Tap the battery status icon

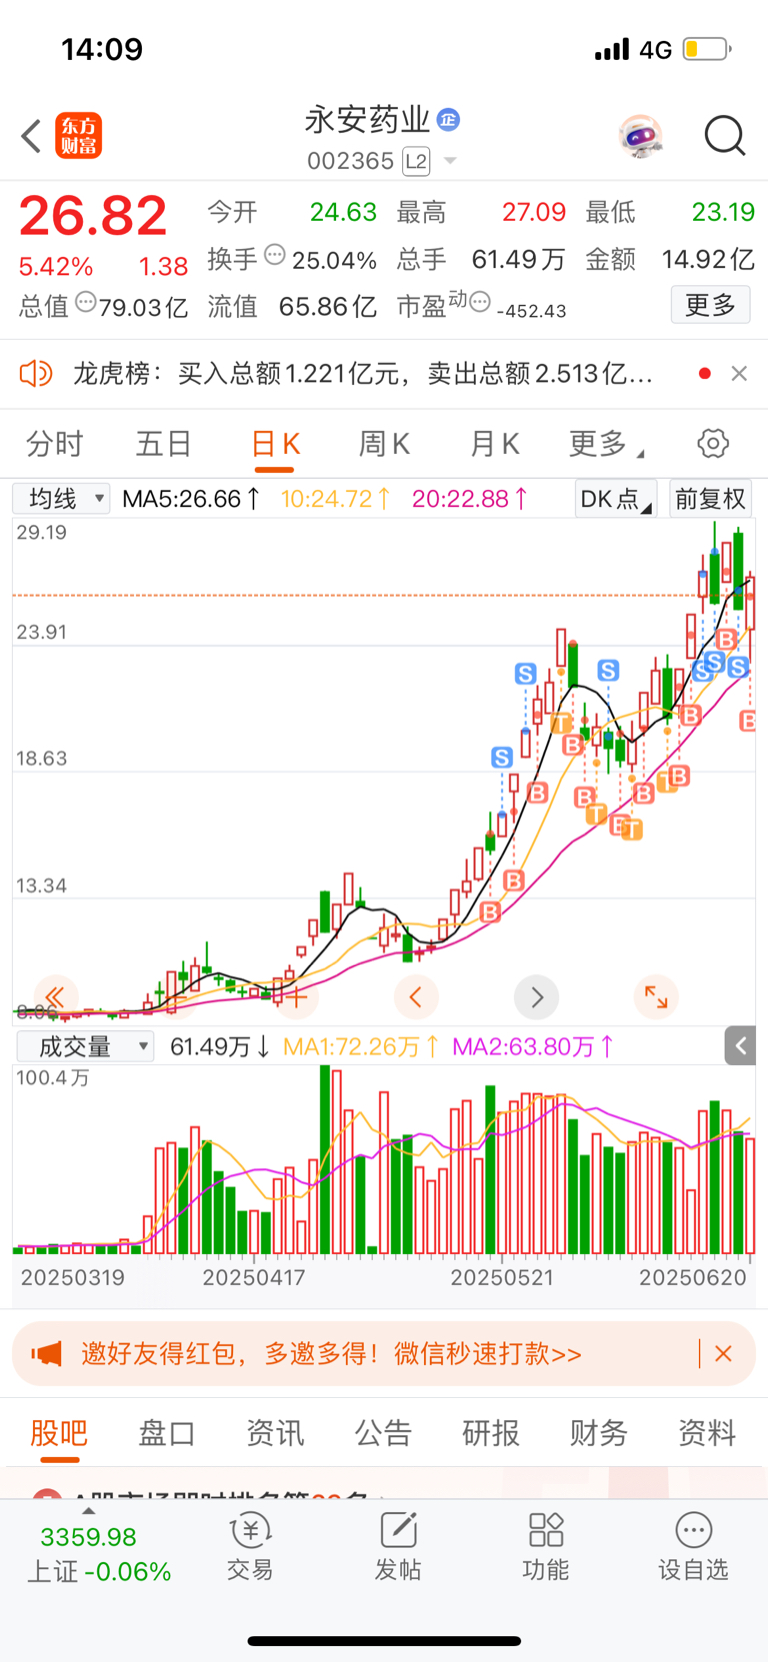706,49
